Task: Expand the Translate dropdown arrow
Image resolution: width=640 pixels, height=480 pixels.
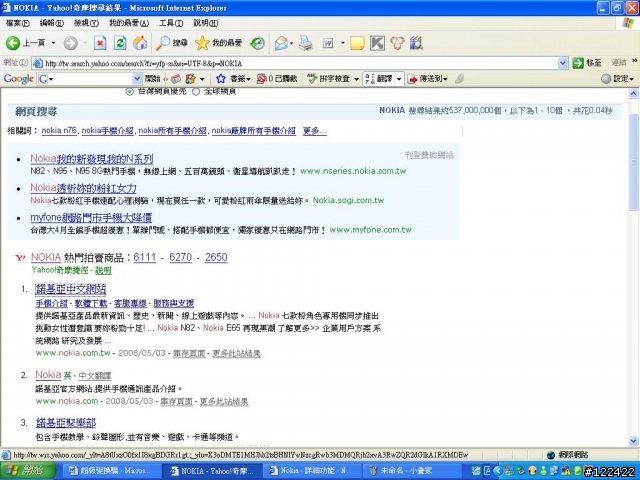Action: pos(399,79)
